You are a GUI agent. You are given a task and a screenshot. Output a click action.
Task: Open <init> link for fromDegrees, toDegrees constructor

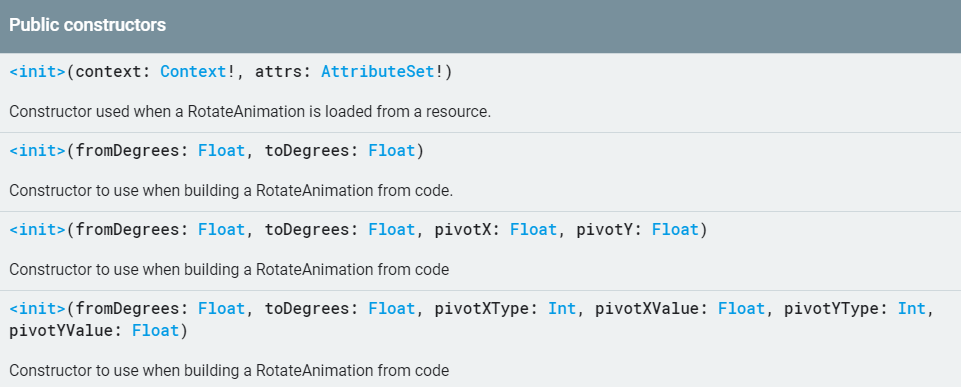click(37, 151)
